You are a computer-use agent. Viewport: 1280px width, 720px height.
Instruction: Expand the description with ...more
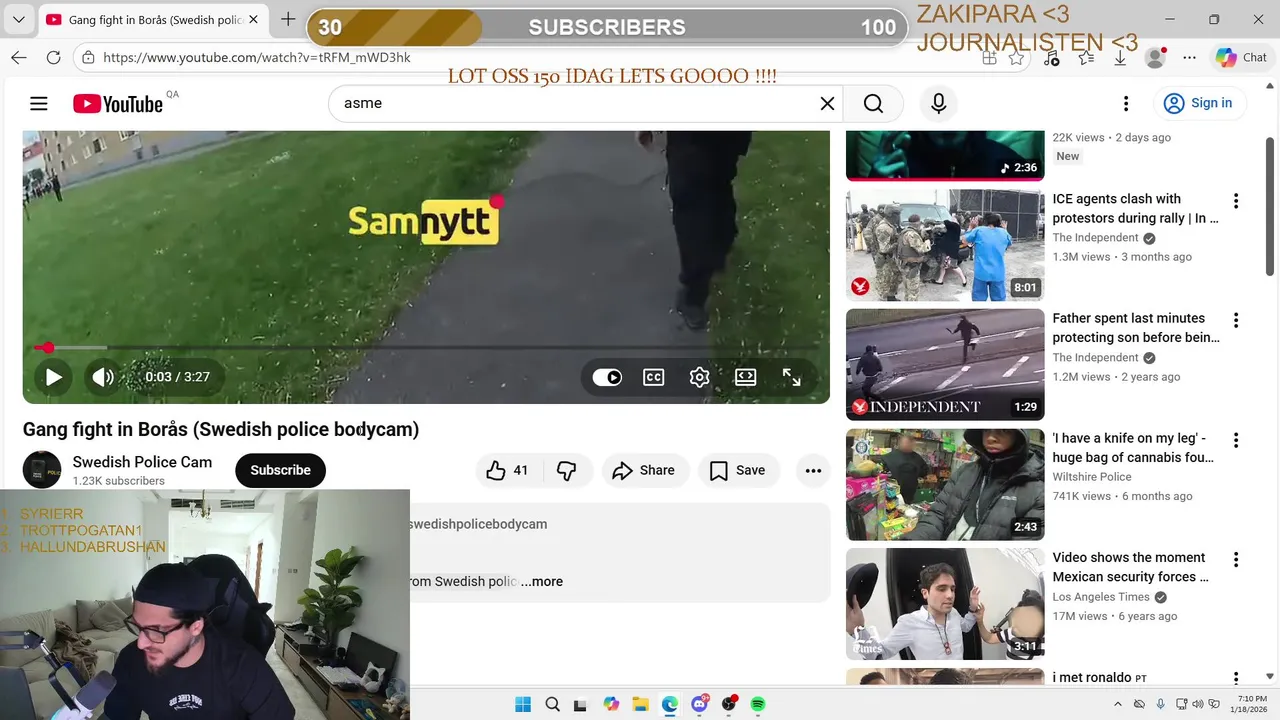tap(542, 581)
